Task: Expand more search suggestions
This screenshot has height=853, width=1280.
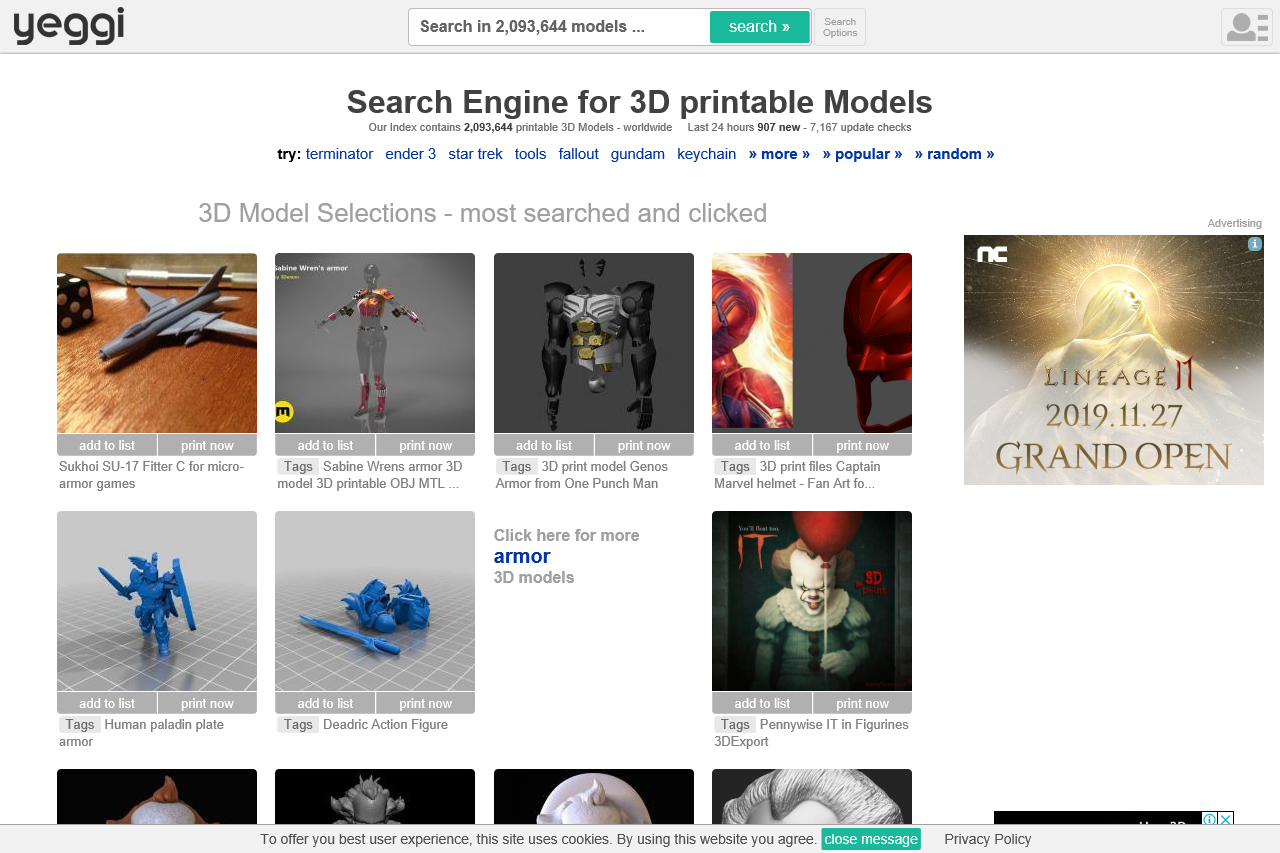Action: [x=779, y=154]
